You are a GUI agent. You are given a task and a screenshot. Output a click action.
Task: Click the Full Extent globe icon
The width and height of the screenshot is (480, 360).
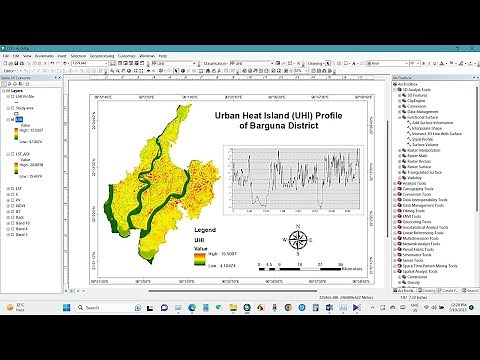(129, 71)
